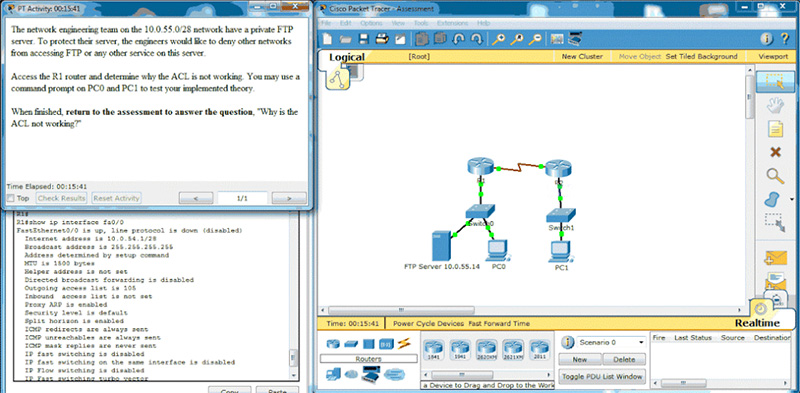Select the End Devices category icon

pos(333,375)
